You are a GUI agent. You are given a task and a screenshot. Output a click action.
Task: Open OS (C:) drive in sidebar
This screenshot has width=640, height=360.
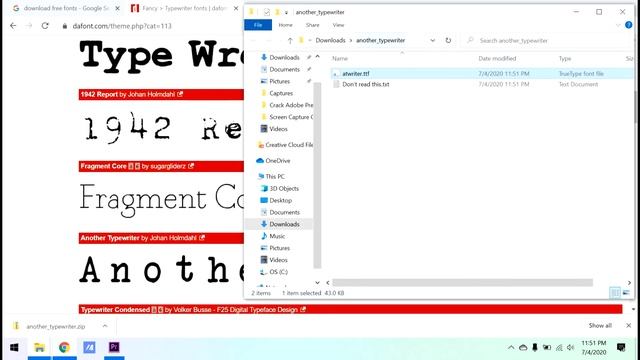pyautogui.click(x=278, y=271)
